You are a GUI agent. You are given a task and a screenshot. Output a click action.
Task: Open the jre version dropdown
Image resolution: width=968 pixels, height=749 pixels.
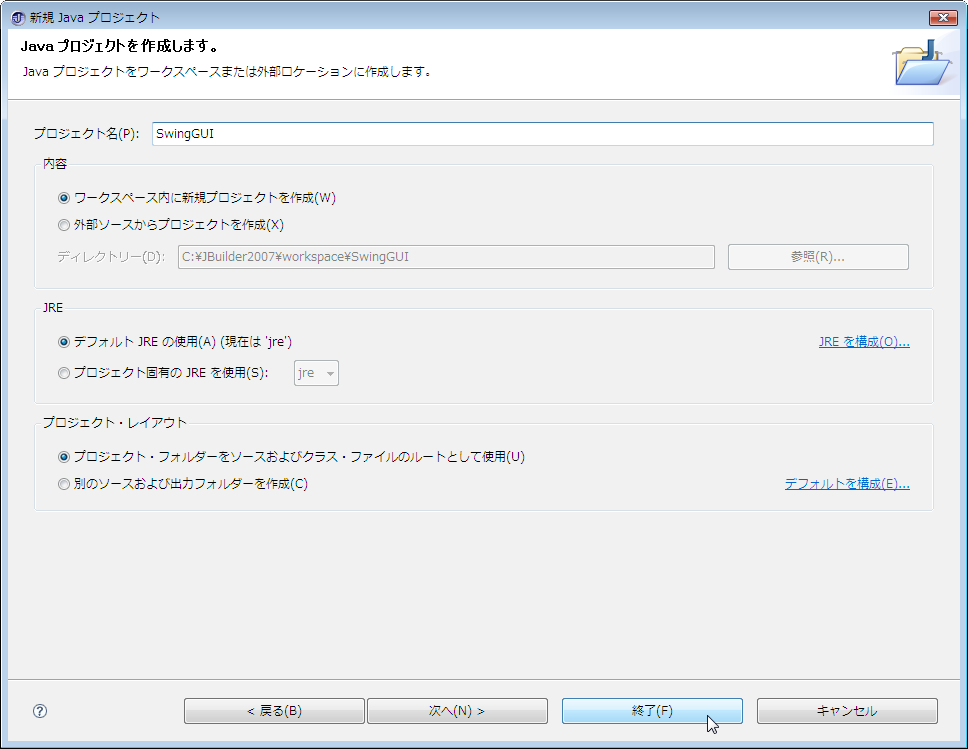pos(316,373)
